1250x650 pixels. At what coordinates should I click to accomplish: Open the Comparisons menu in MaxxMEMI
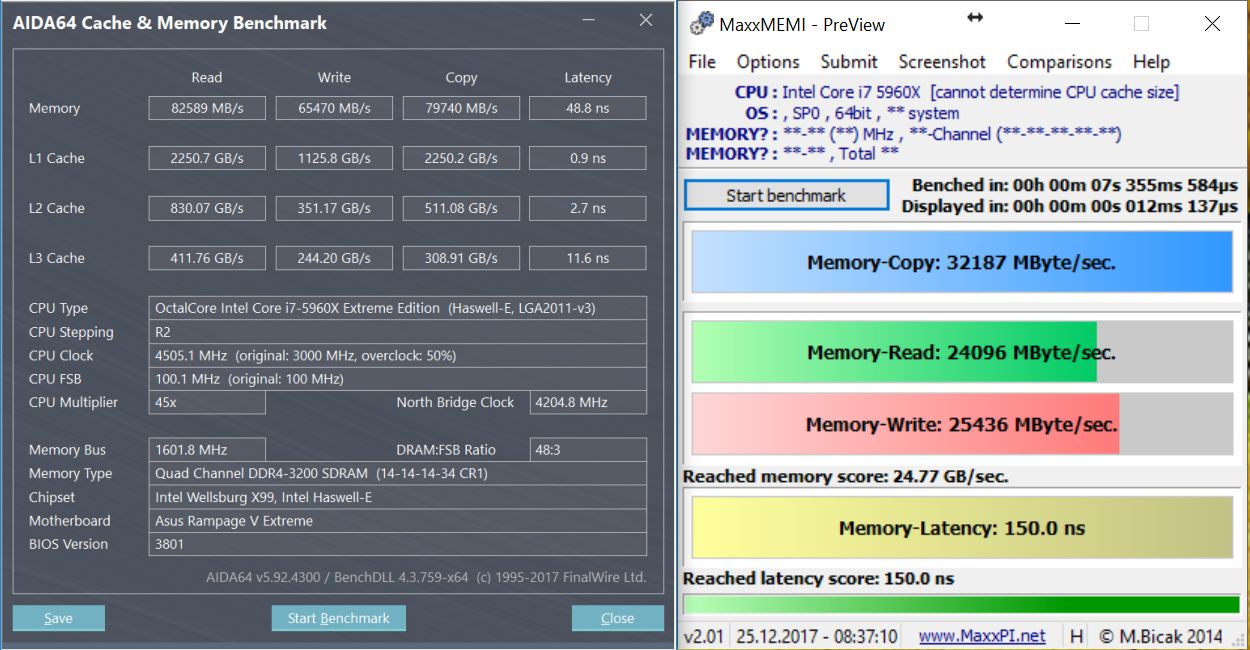[1059, 62]
